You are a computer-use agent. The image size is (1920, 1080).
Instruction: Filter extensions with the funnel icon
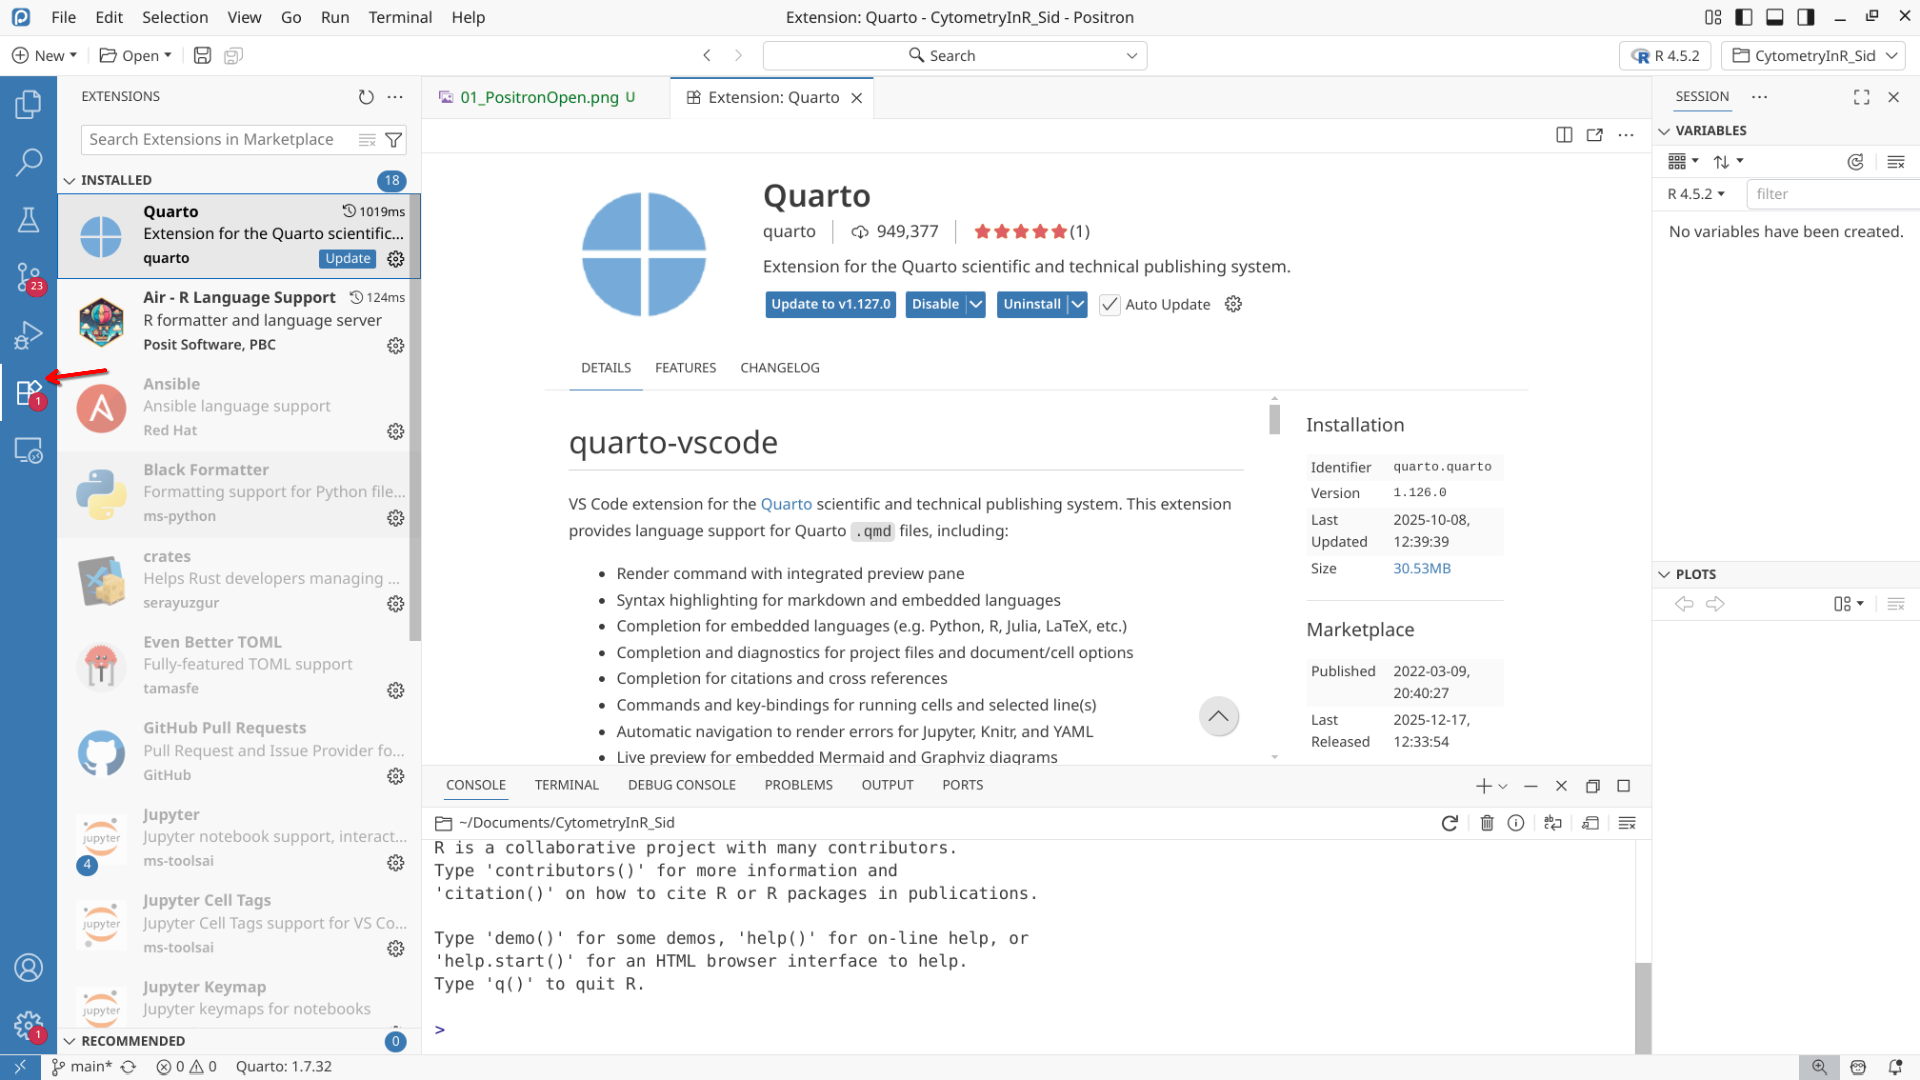click(394, 140)
